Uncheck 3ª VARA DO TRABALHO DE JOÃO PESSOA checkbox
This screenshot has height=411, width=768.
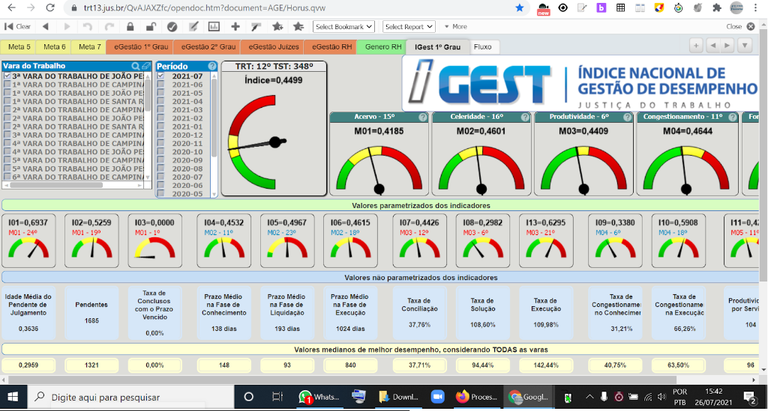coord(7,76)
